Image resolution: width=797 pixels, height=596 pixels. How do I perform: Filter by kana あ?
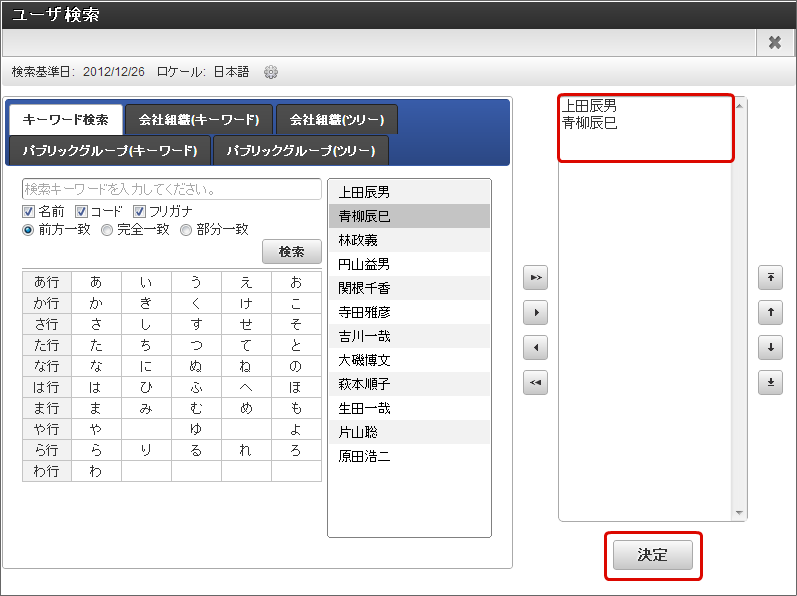pyautogui.click(x=96, y=282)
